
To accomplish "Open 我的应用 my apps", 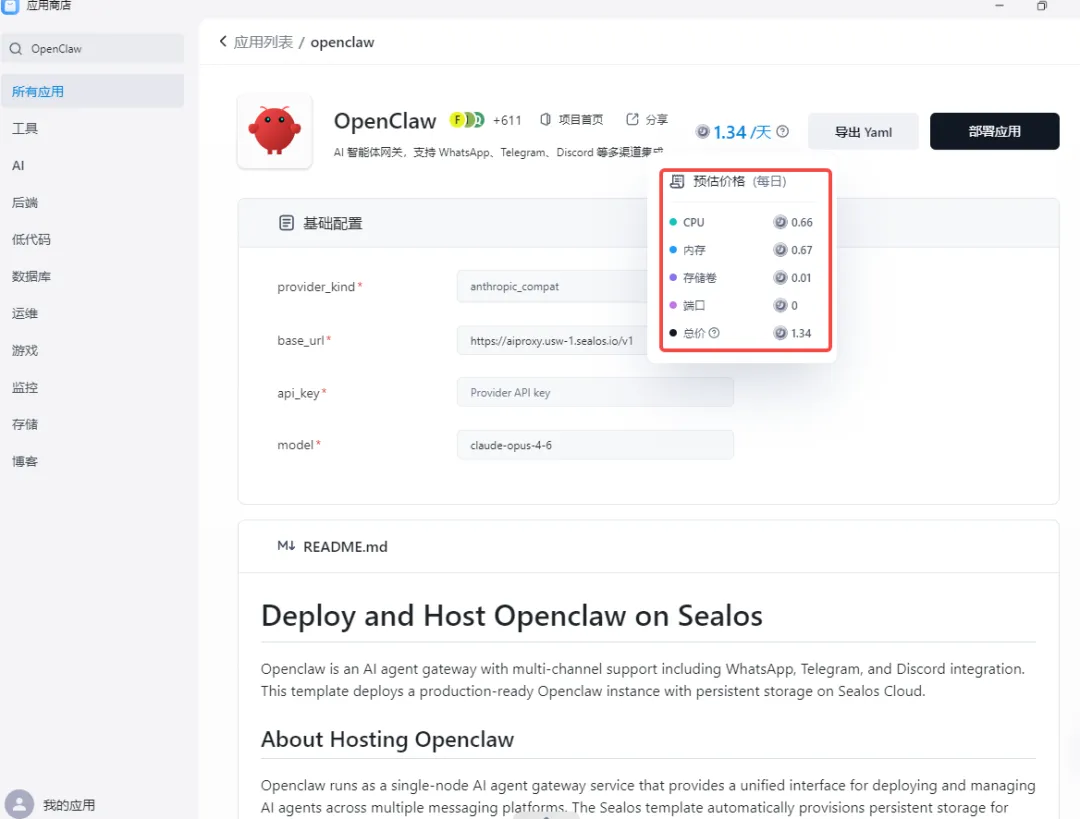I will pos(69,805).
